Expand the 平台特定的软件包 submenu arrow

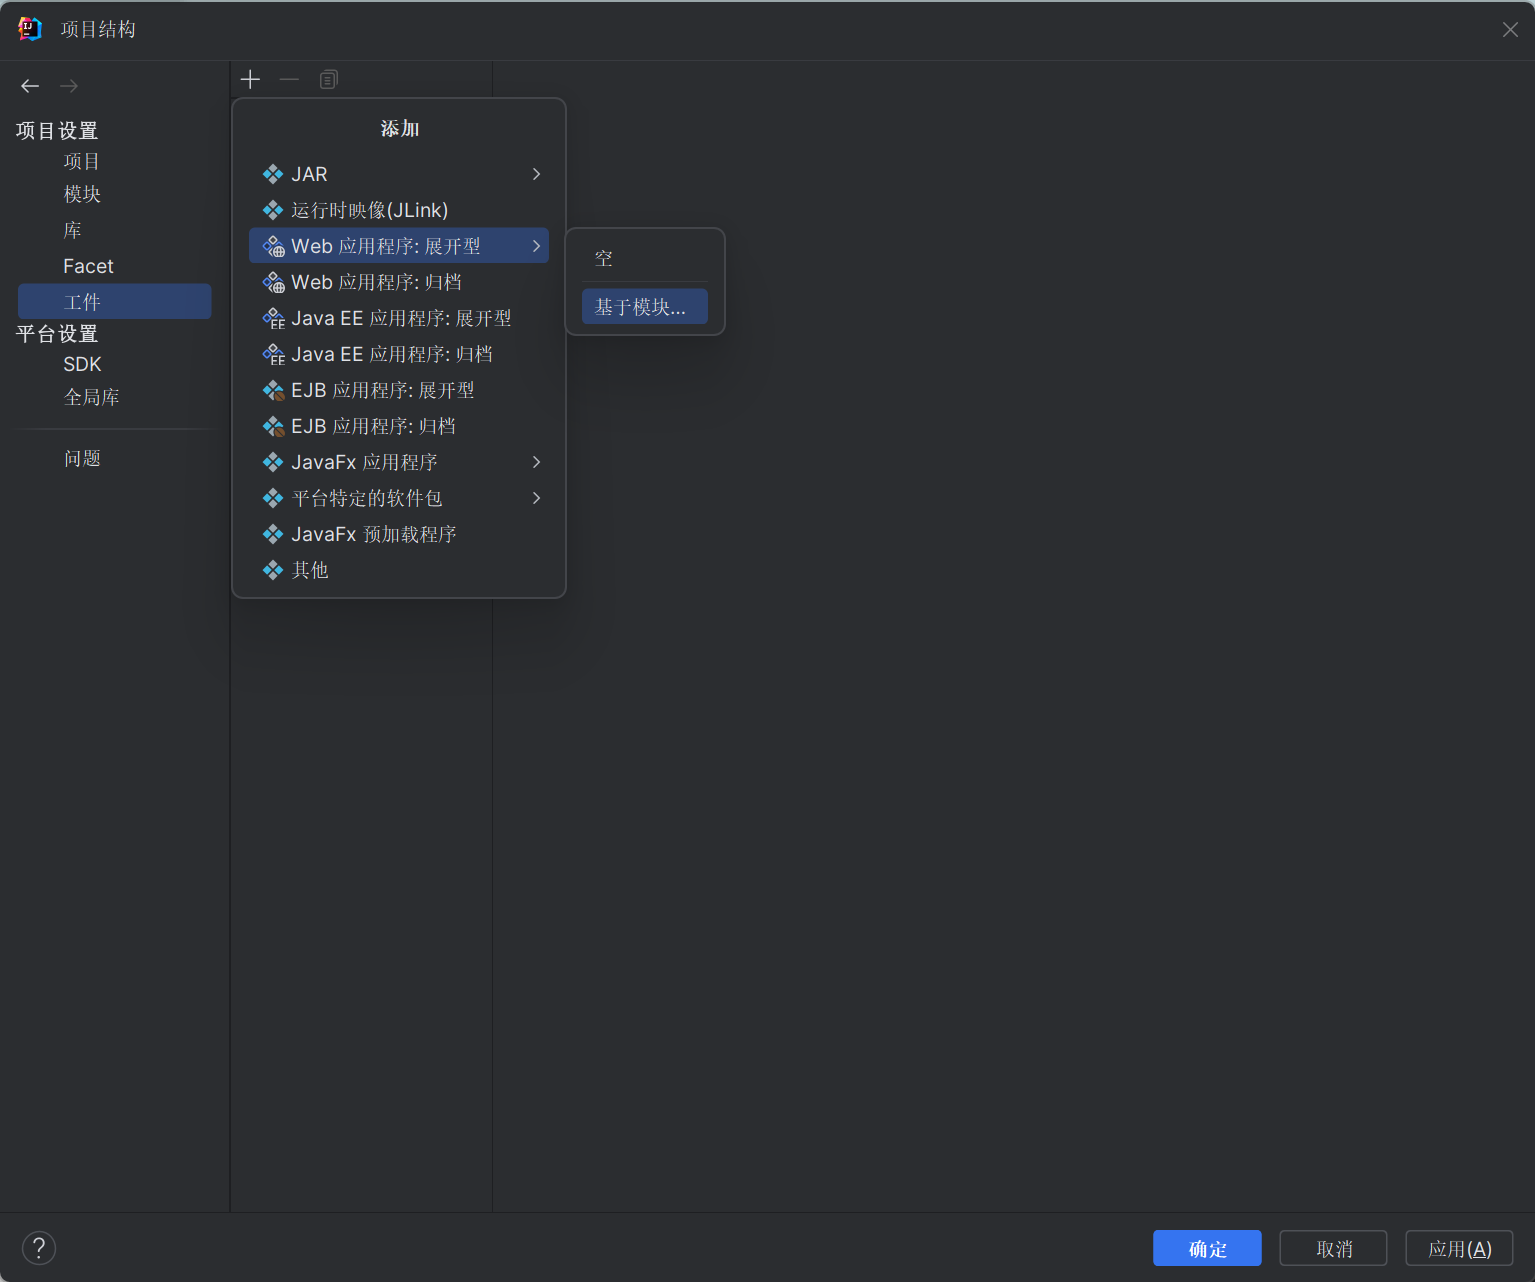(537, 498)
